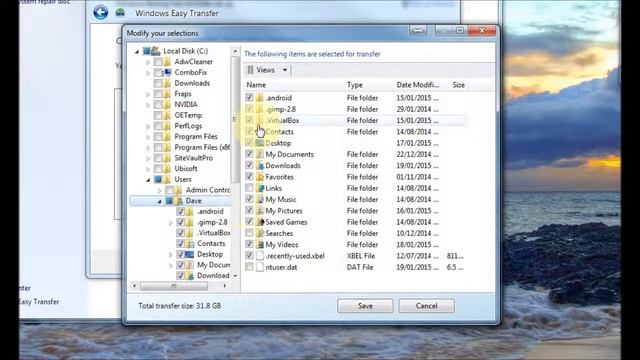This screenshot has width=640, height=360.
Task: Check the Admin Control checkbox in tree
Action: (x=169, y=190)
